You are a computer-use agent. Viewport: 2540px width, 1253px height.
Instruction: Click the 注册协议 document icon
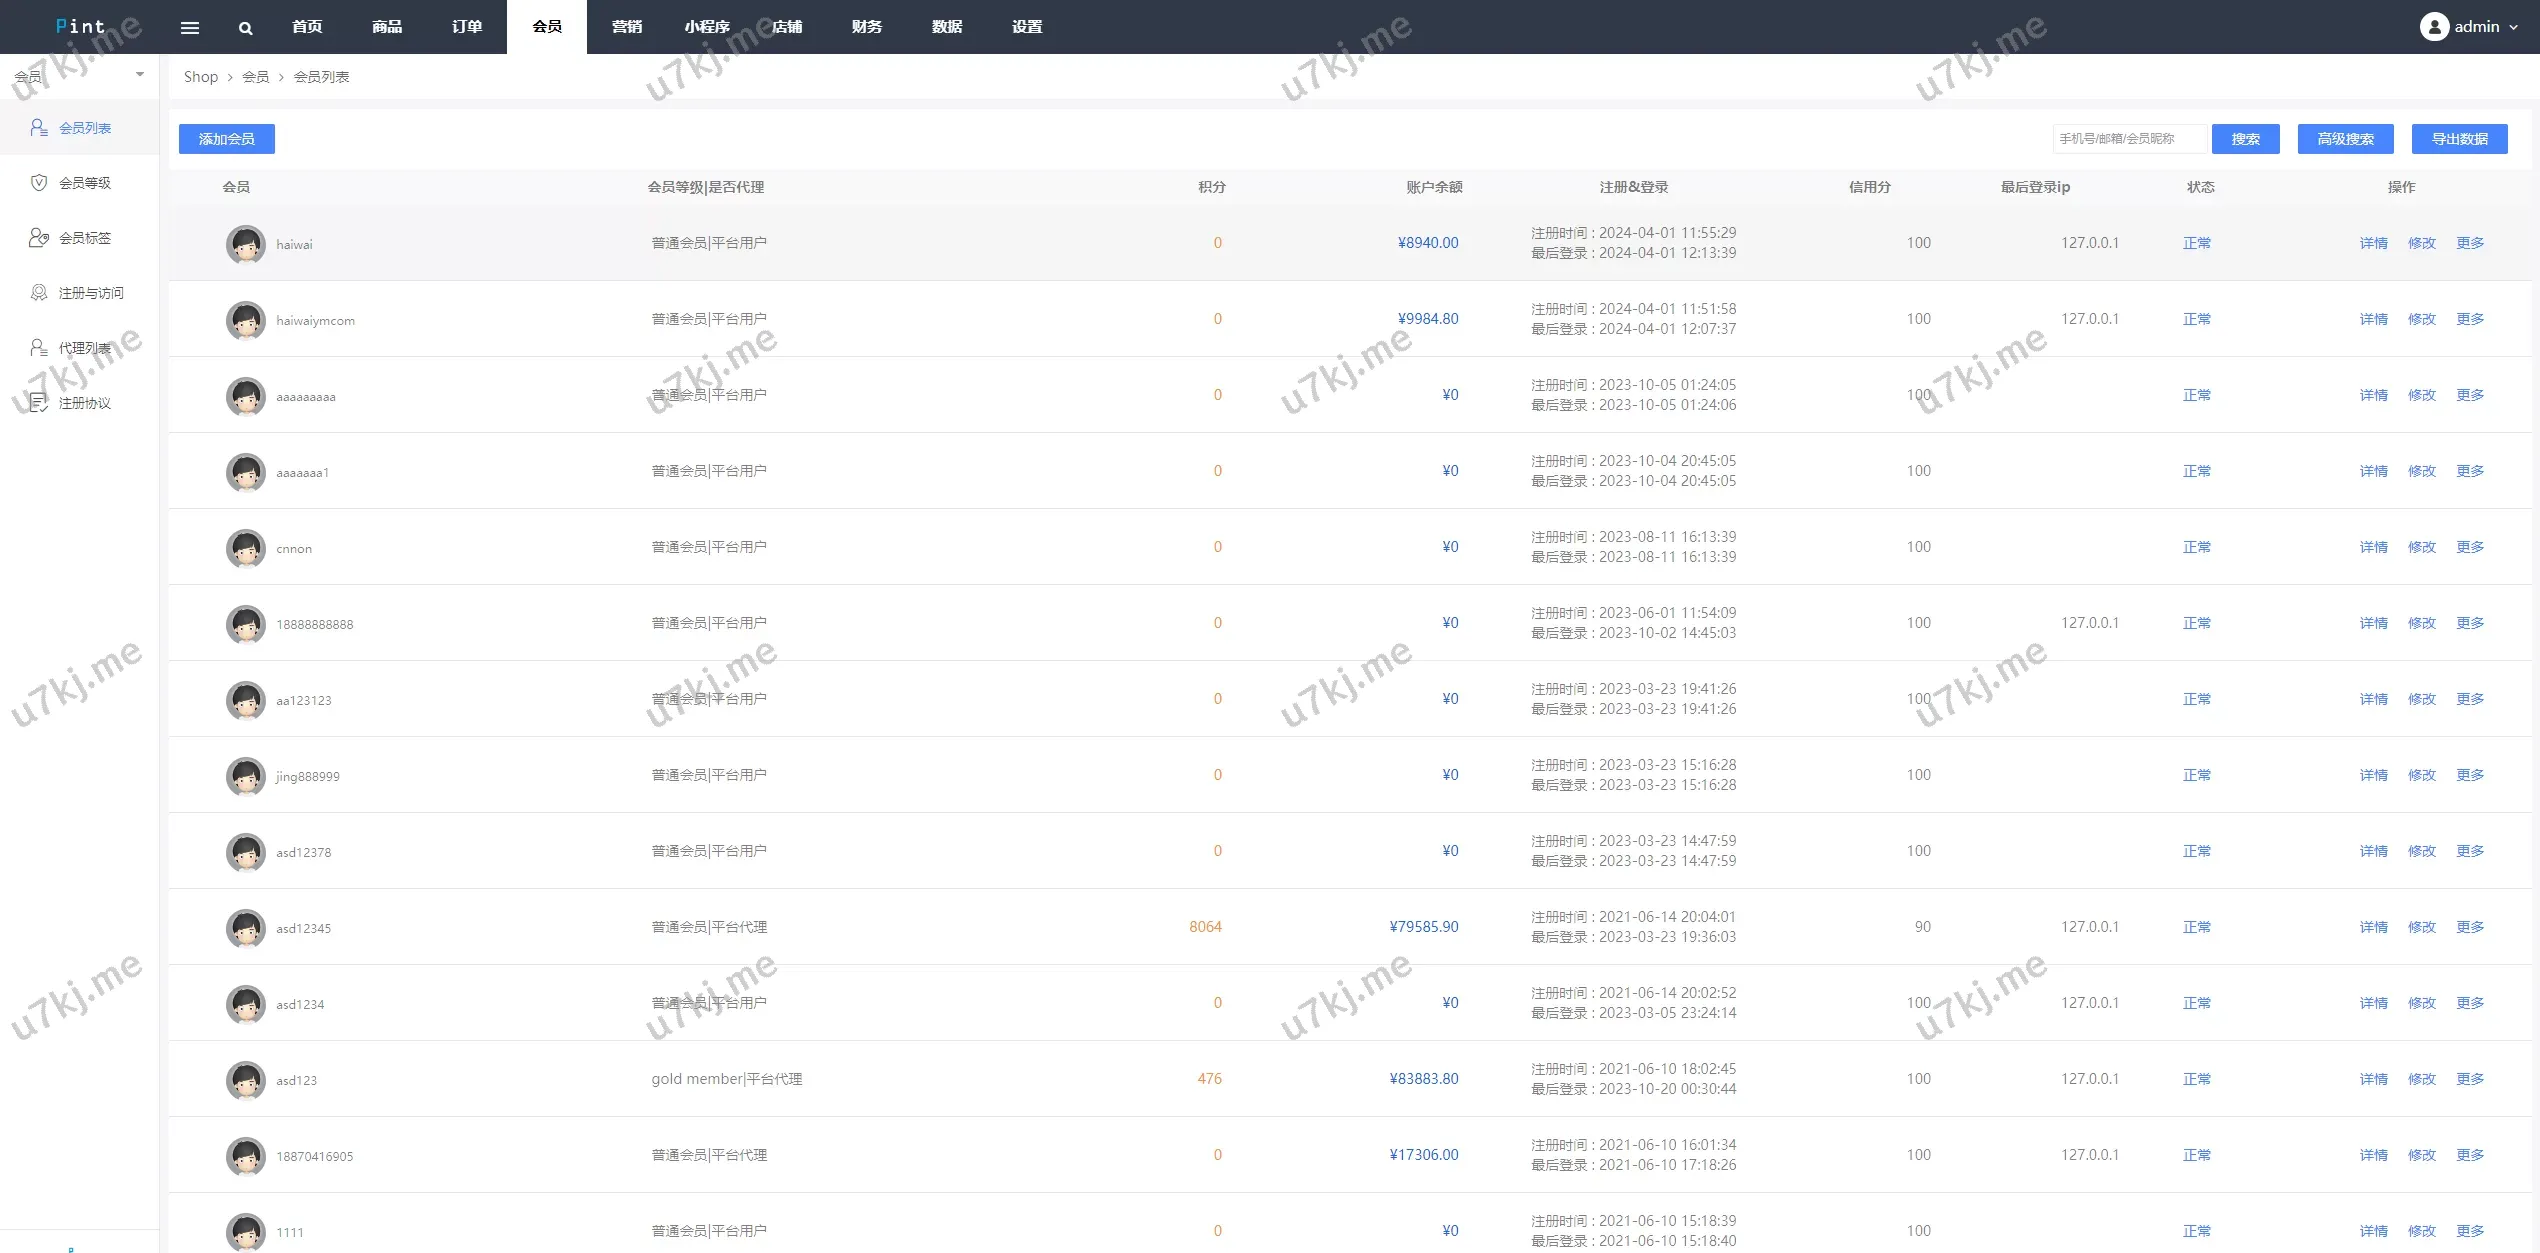(x=39, y=403)
